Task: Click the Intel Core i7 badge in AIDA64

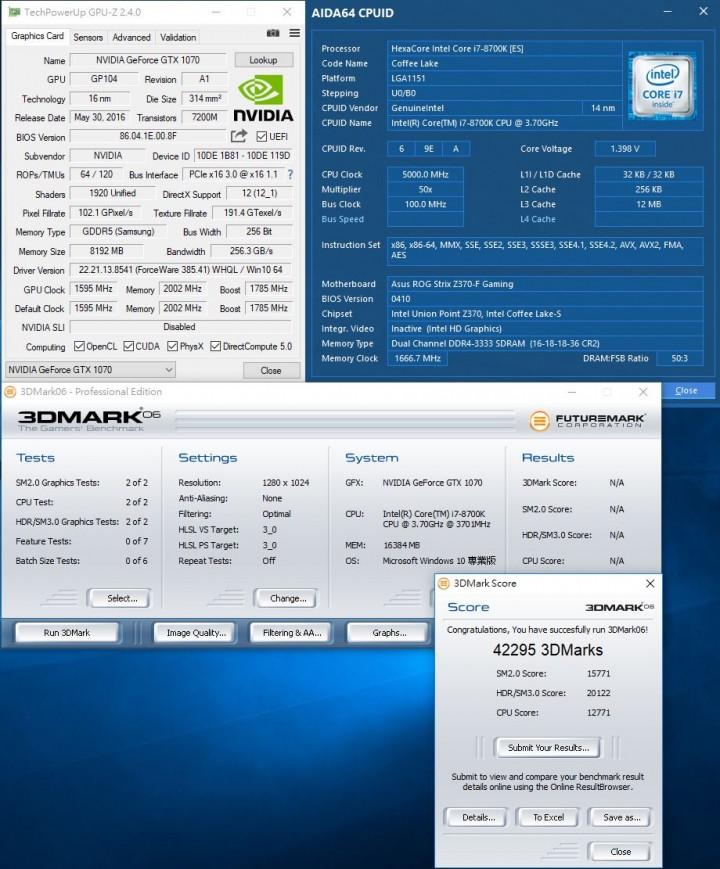Action: point(662,88)
